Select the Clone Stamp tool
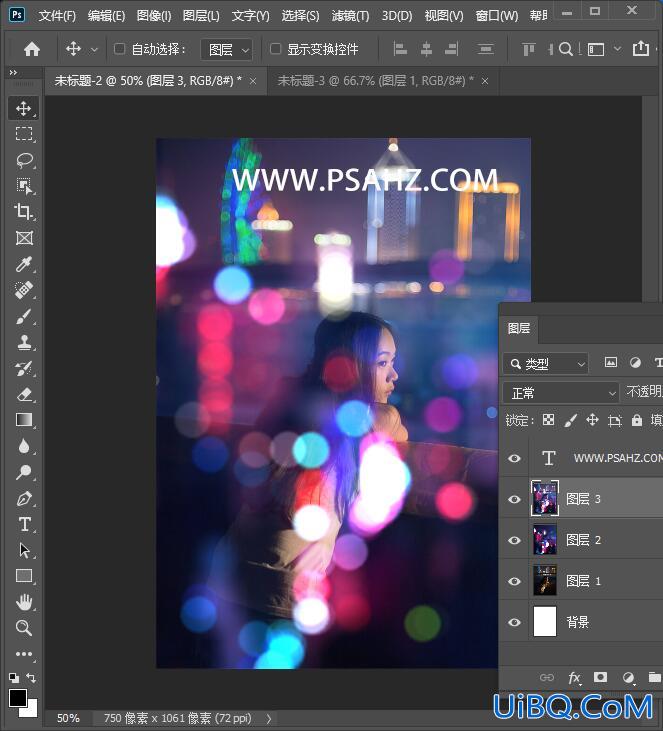This screenshot has width=663, height=731. [x=24, y=342]
